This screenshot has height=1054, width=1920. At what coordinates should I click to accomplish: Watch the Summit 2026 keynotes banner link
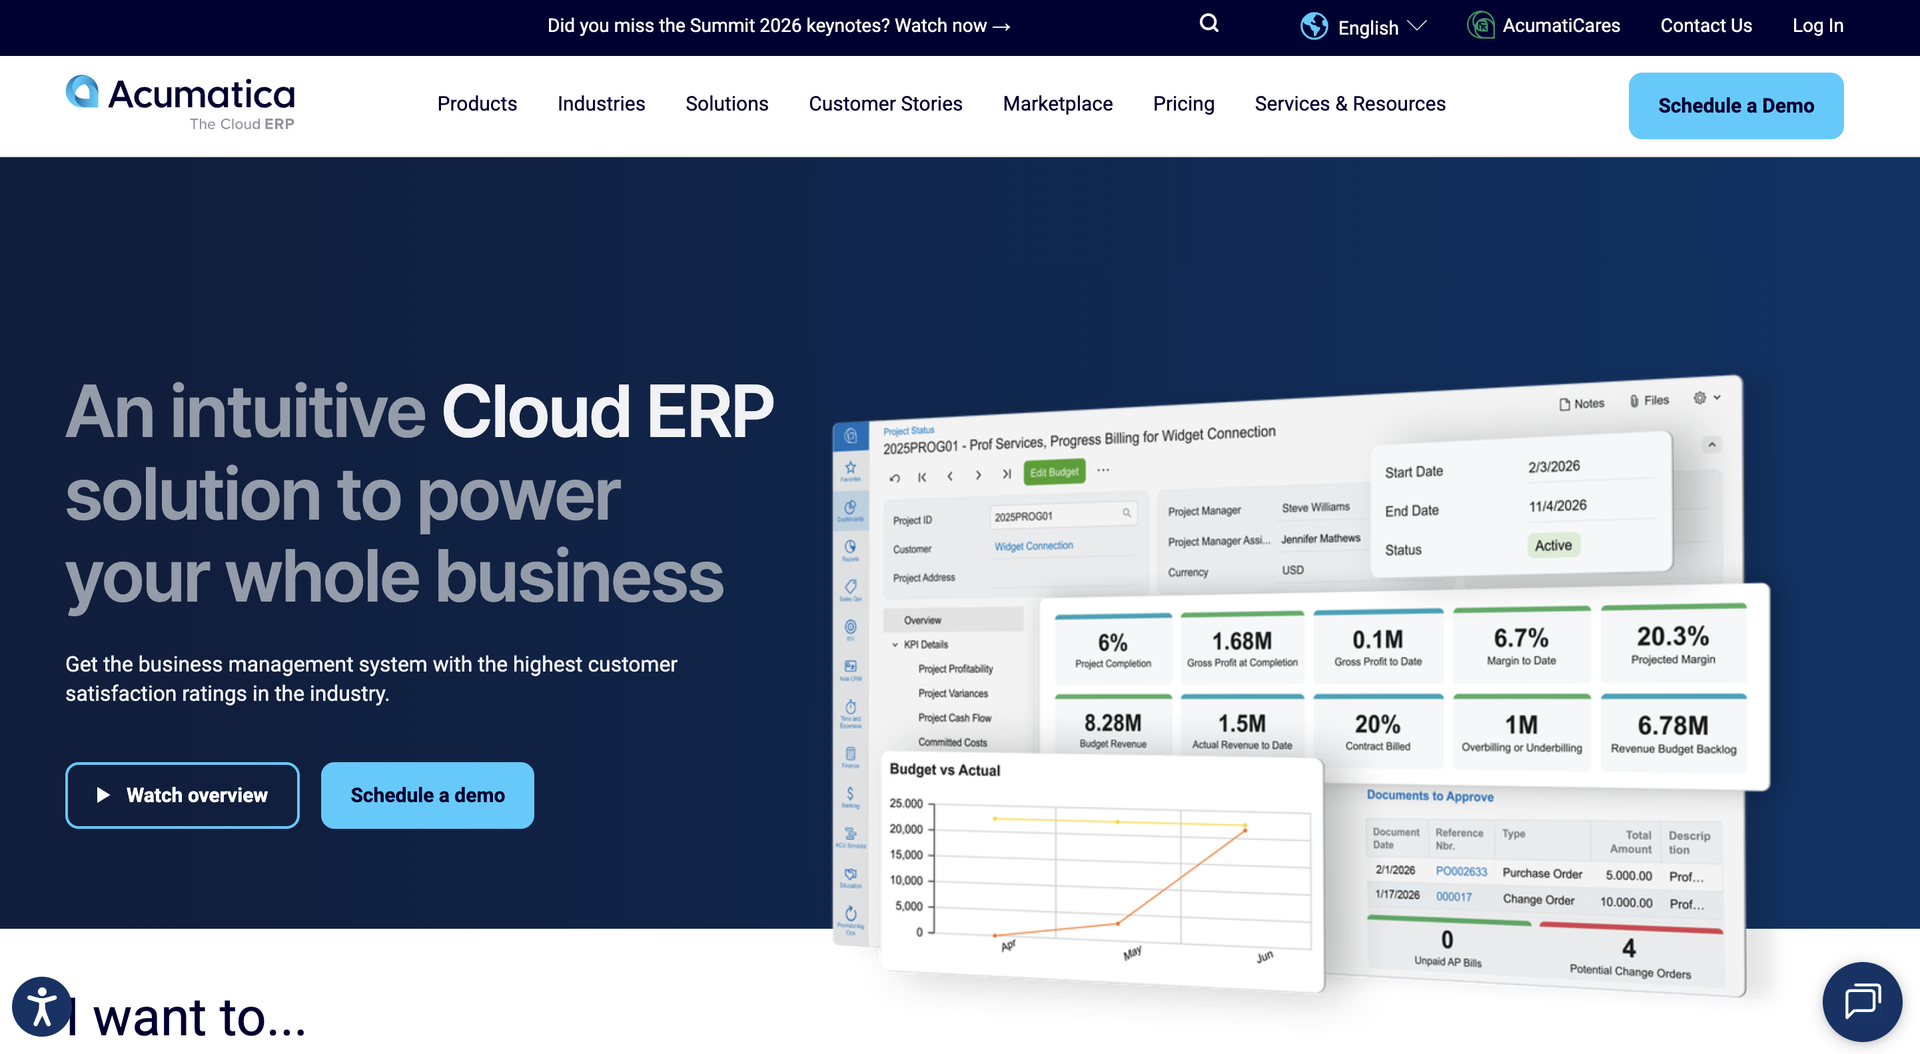click(x=778, y=26)
